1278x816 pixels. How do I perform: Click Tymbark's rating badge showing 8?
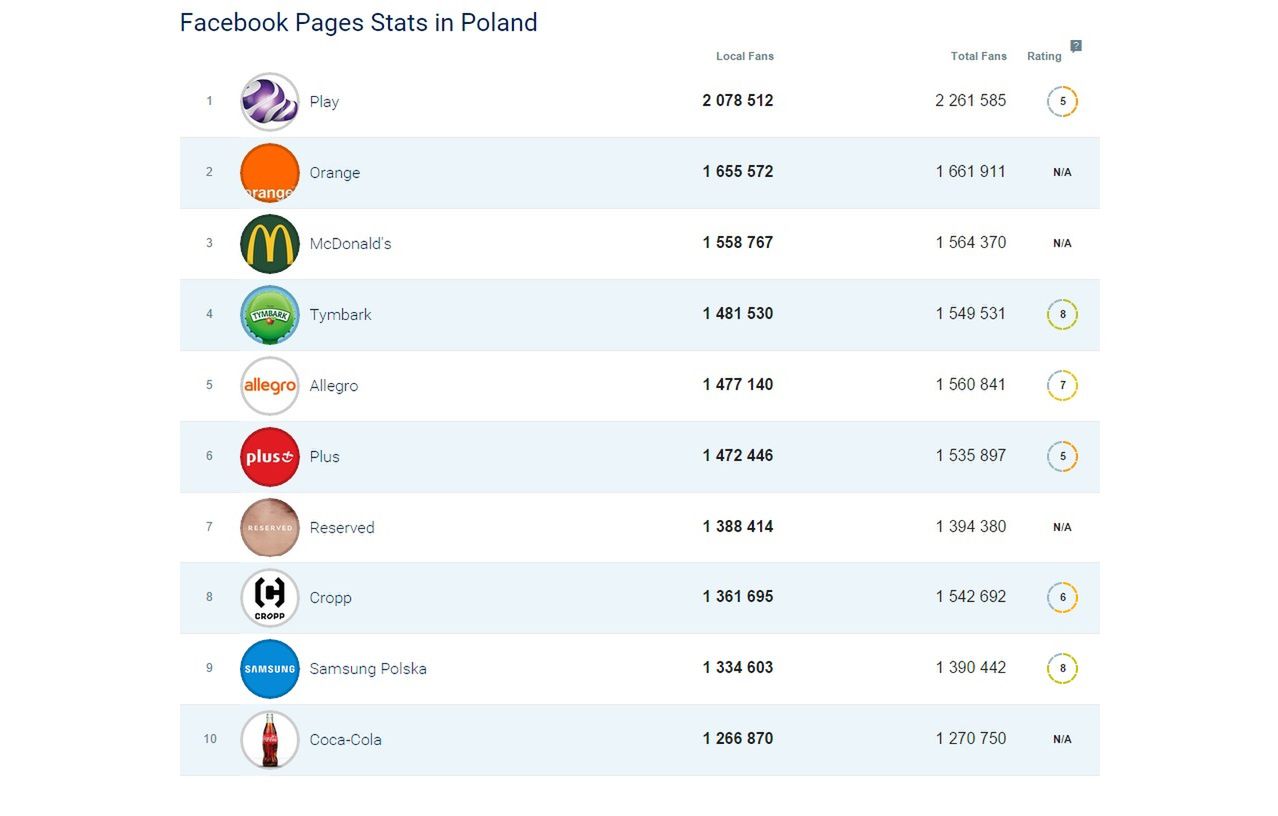click(x=1062, y=315)
